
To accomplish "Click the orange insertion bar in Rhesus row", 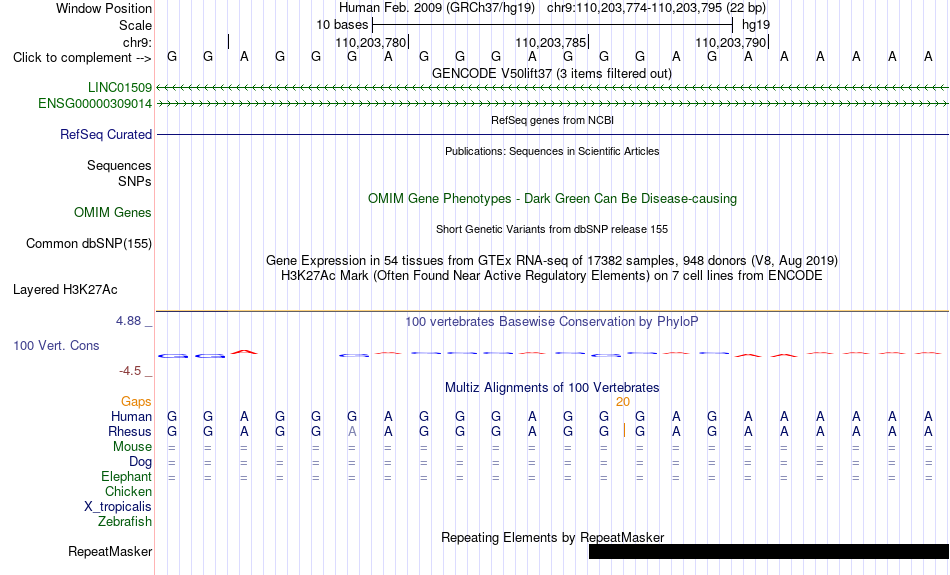I will coord(624,431).
